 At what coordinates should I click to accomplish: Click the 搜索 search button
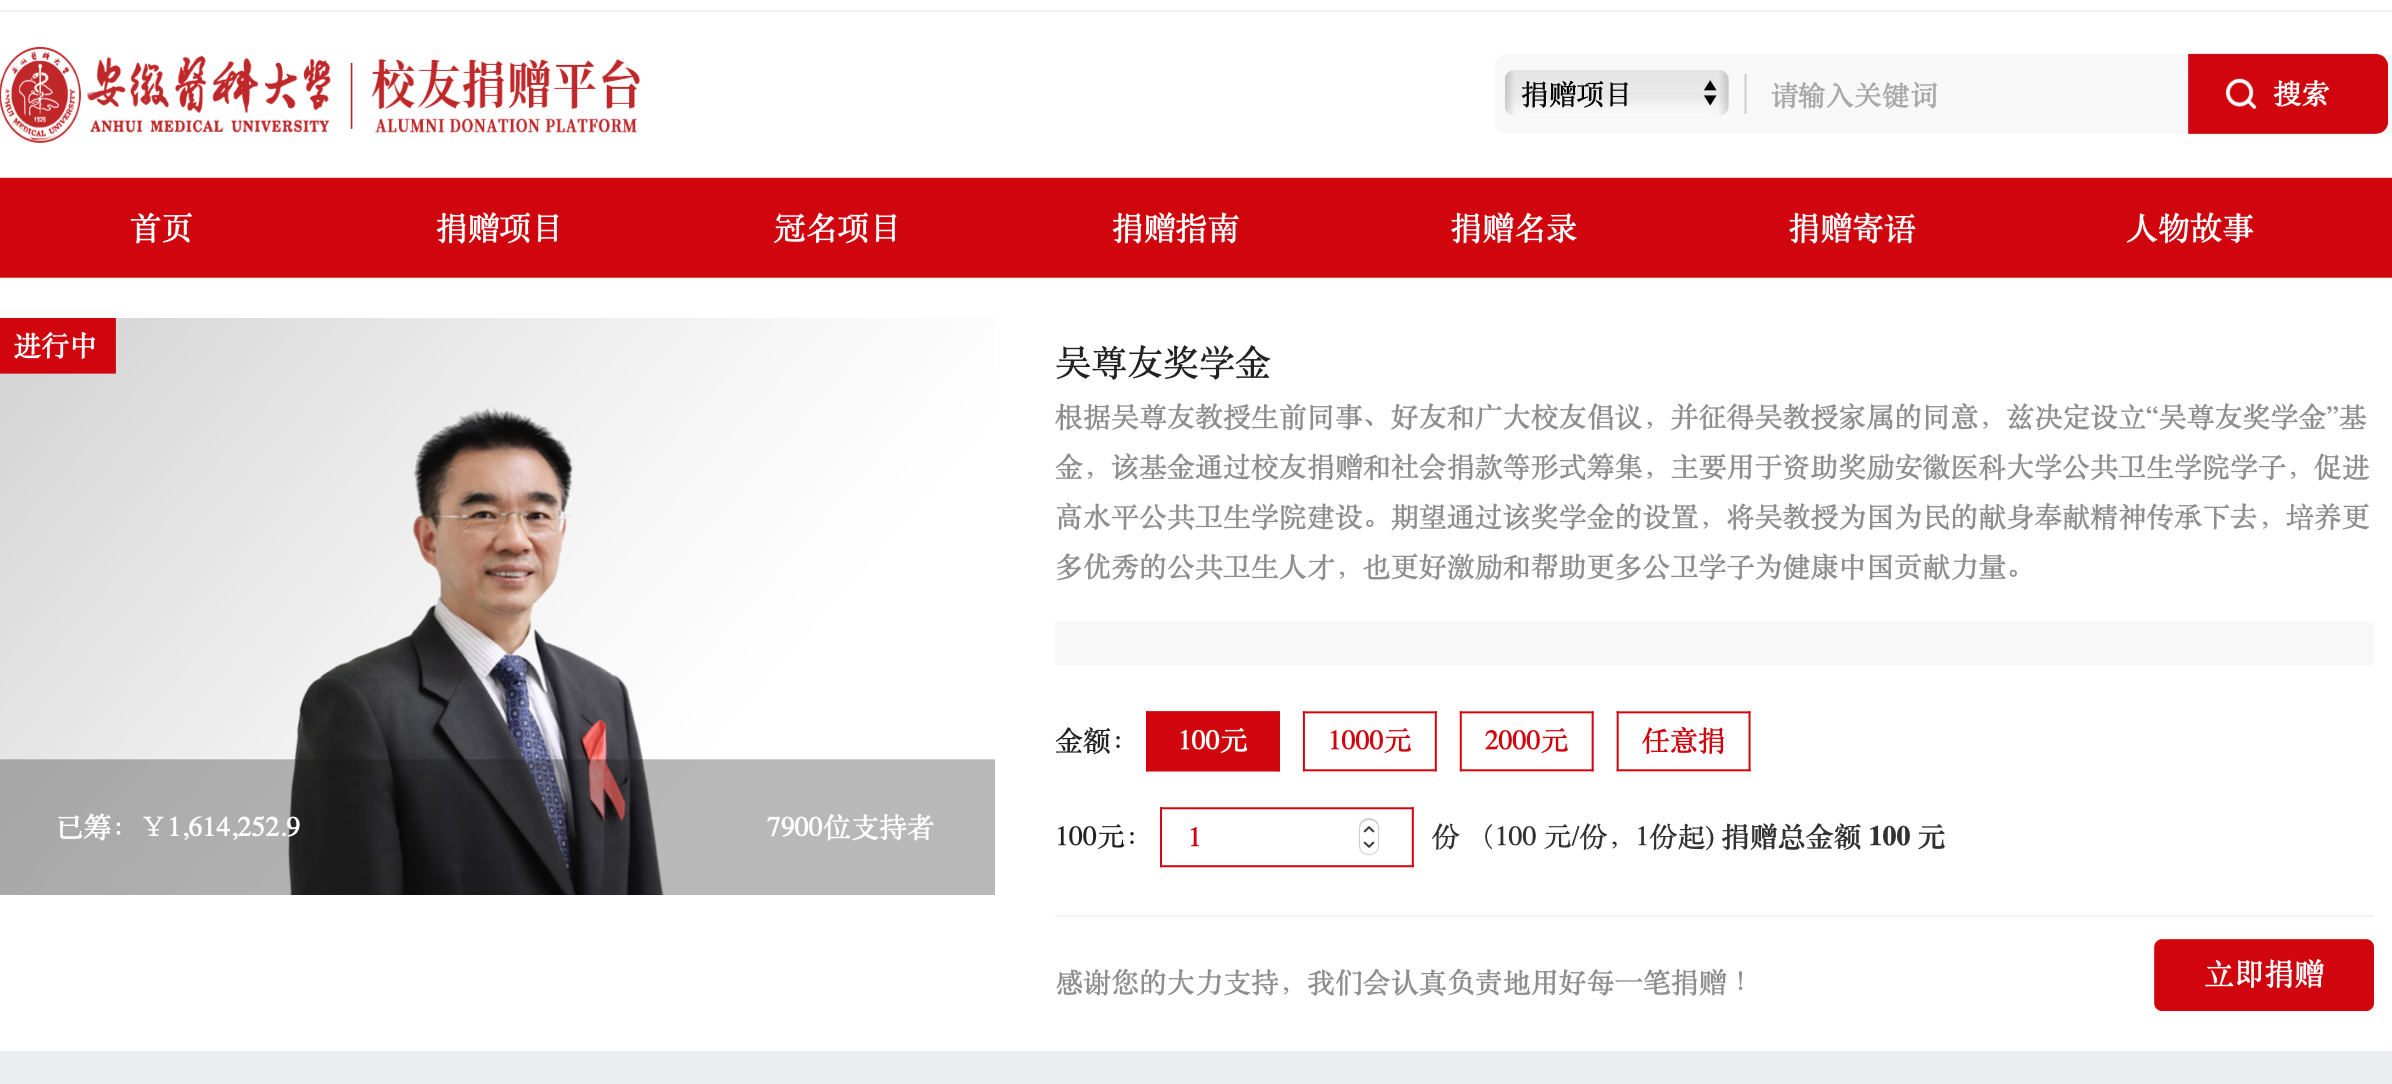pos(2287,93)
